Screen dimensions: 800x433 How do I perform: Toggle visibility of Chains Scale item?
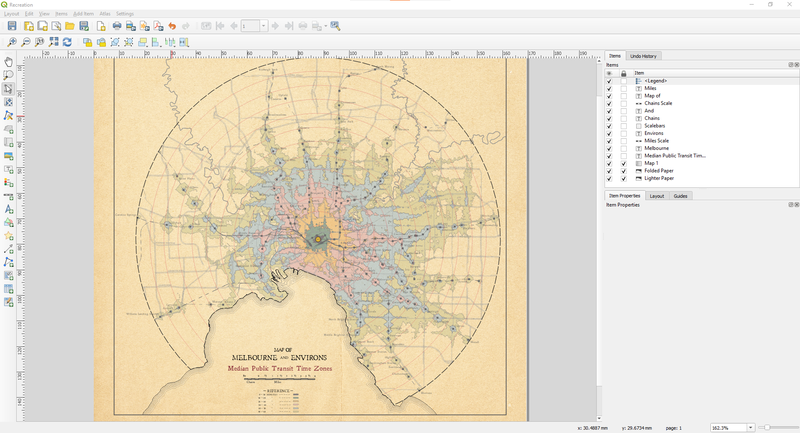click(609, 104)
